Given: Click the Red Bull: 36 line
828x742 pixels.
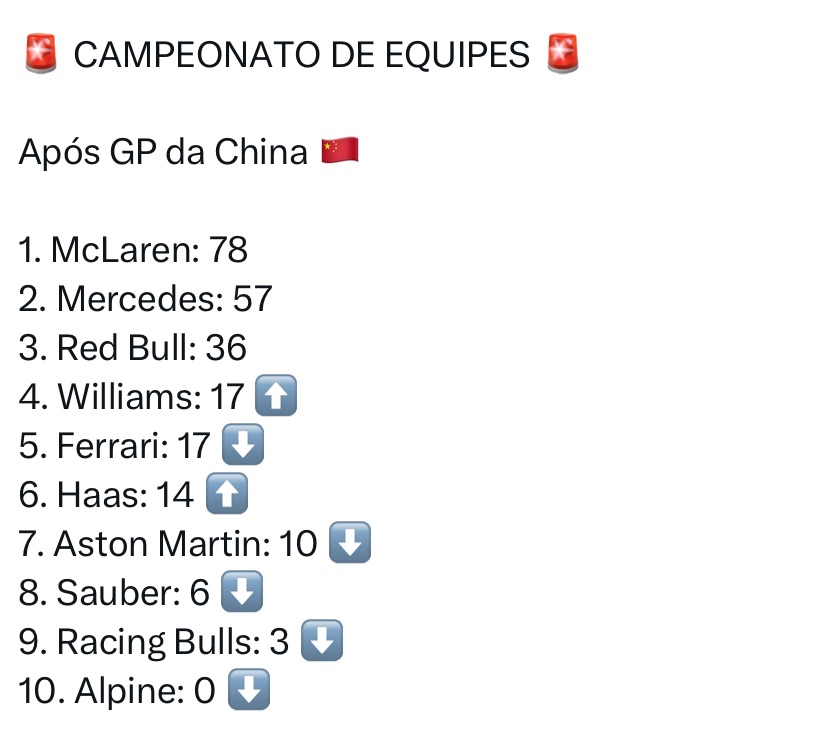Looking at the screenshot, I should click(x=132, y=348).
